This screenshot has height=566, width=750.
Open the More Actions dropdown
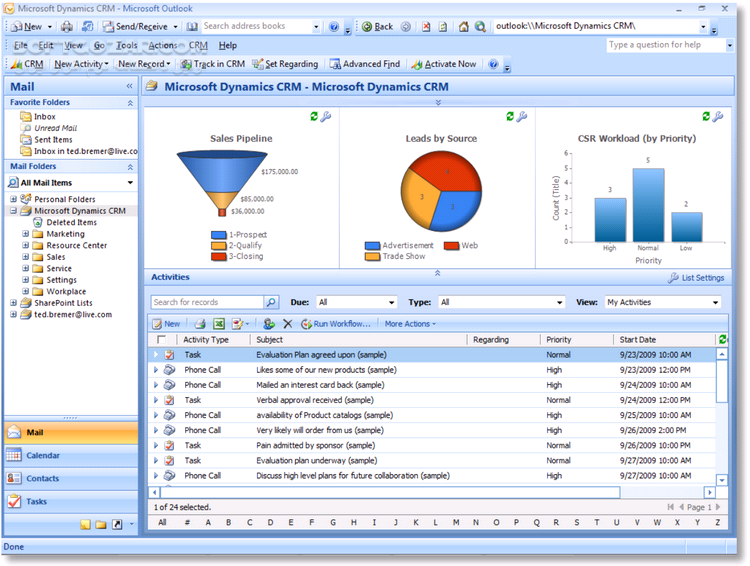point(410,324)
